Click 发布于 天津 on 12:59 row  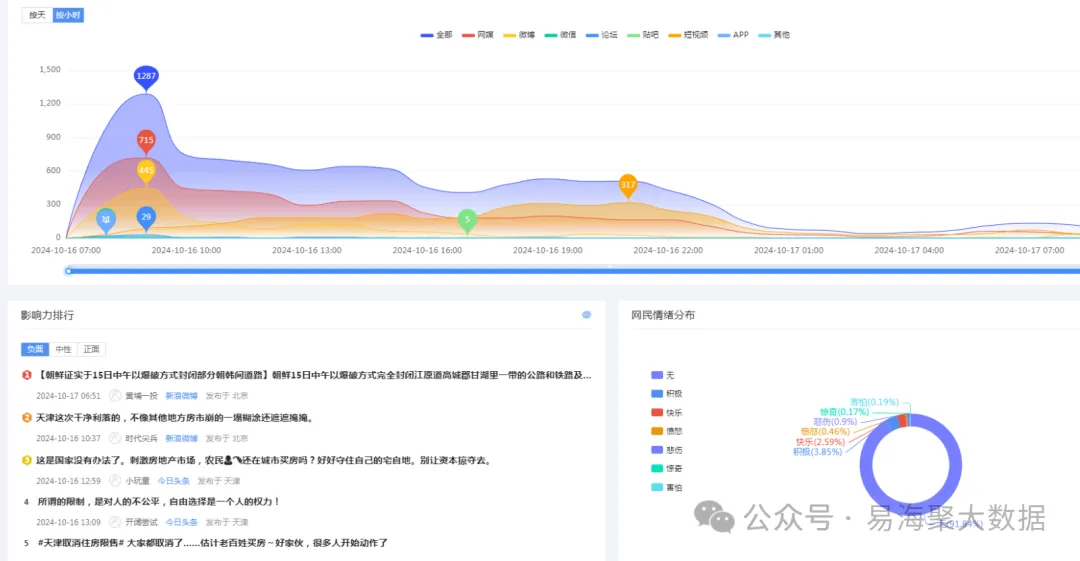click(218, 481)
